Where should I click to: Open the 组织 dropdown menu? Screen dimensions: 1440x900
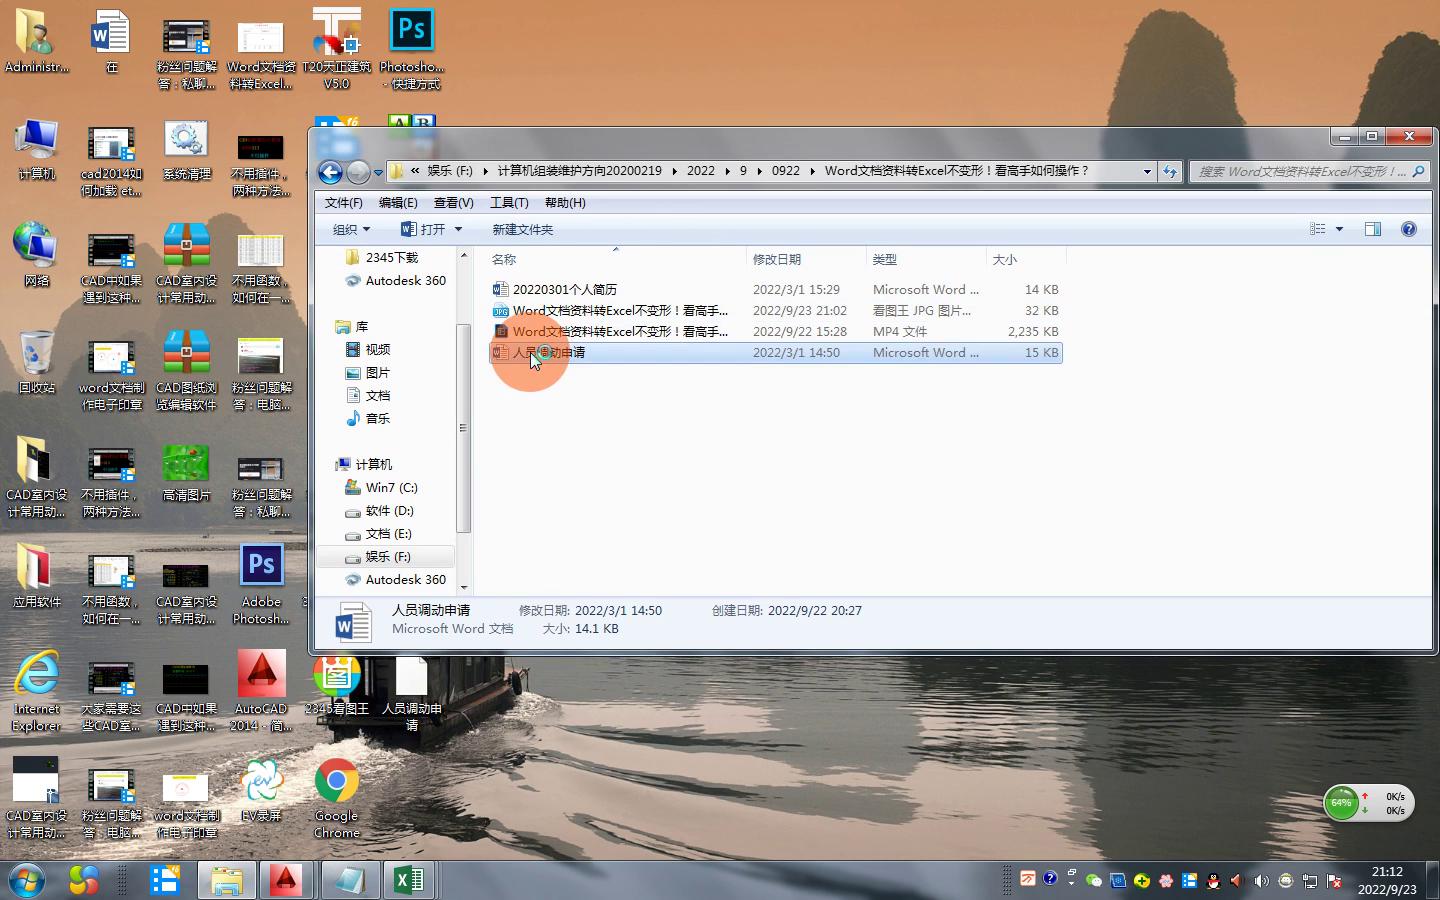point(350,229)
